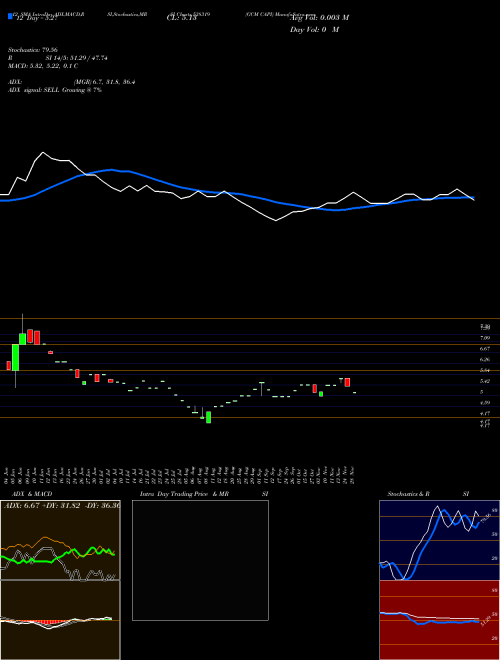
Task: Click the 6.67 price level label
Action: [484, 349]
